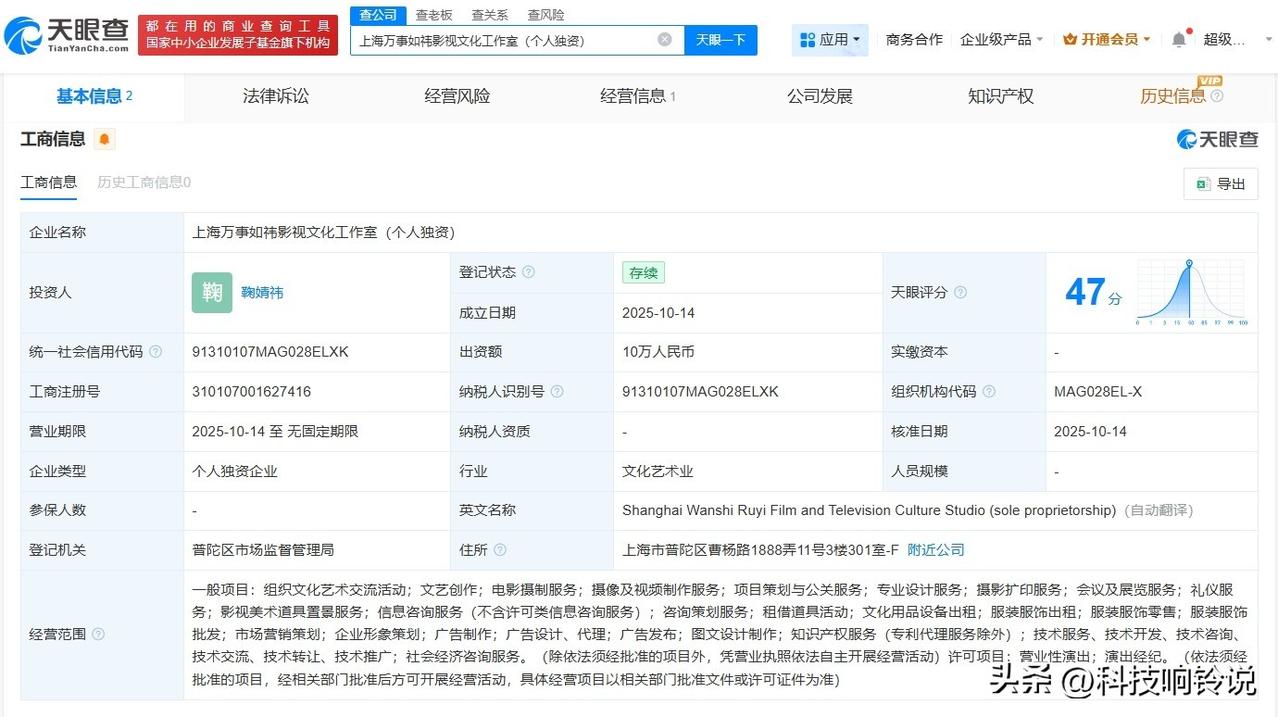1278x717 pixels.
Task: Click the 文化艺术业 industry value
Action: pos(658,471)
